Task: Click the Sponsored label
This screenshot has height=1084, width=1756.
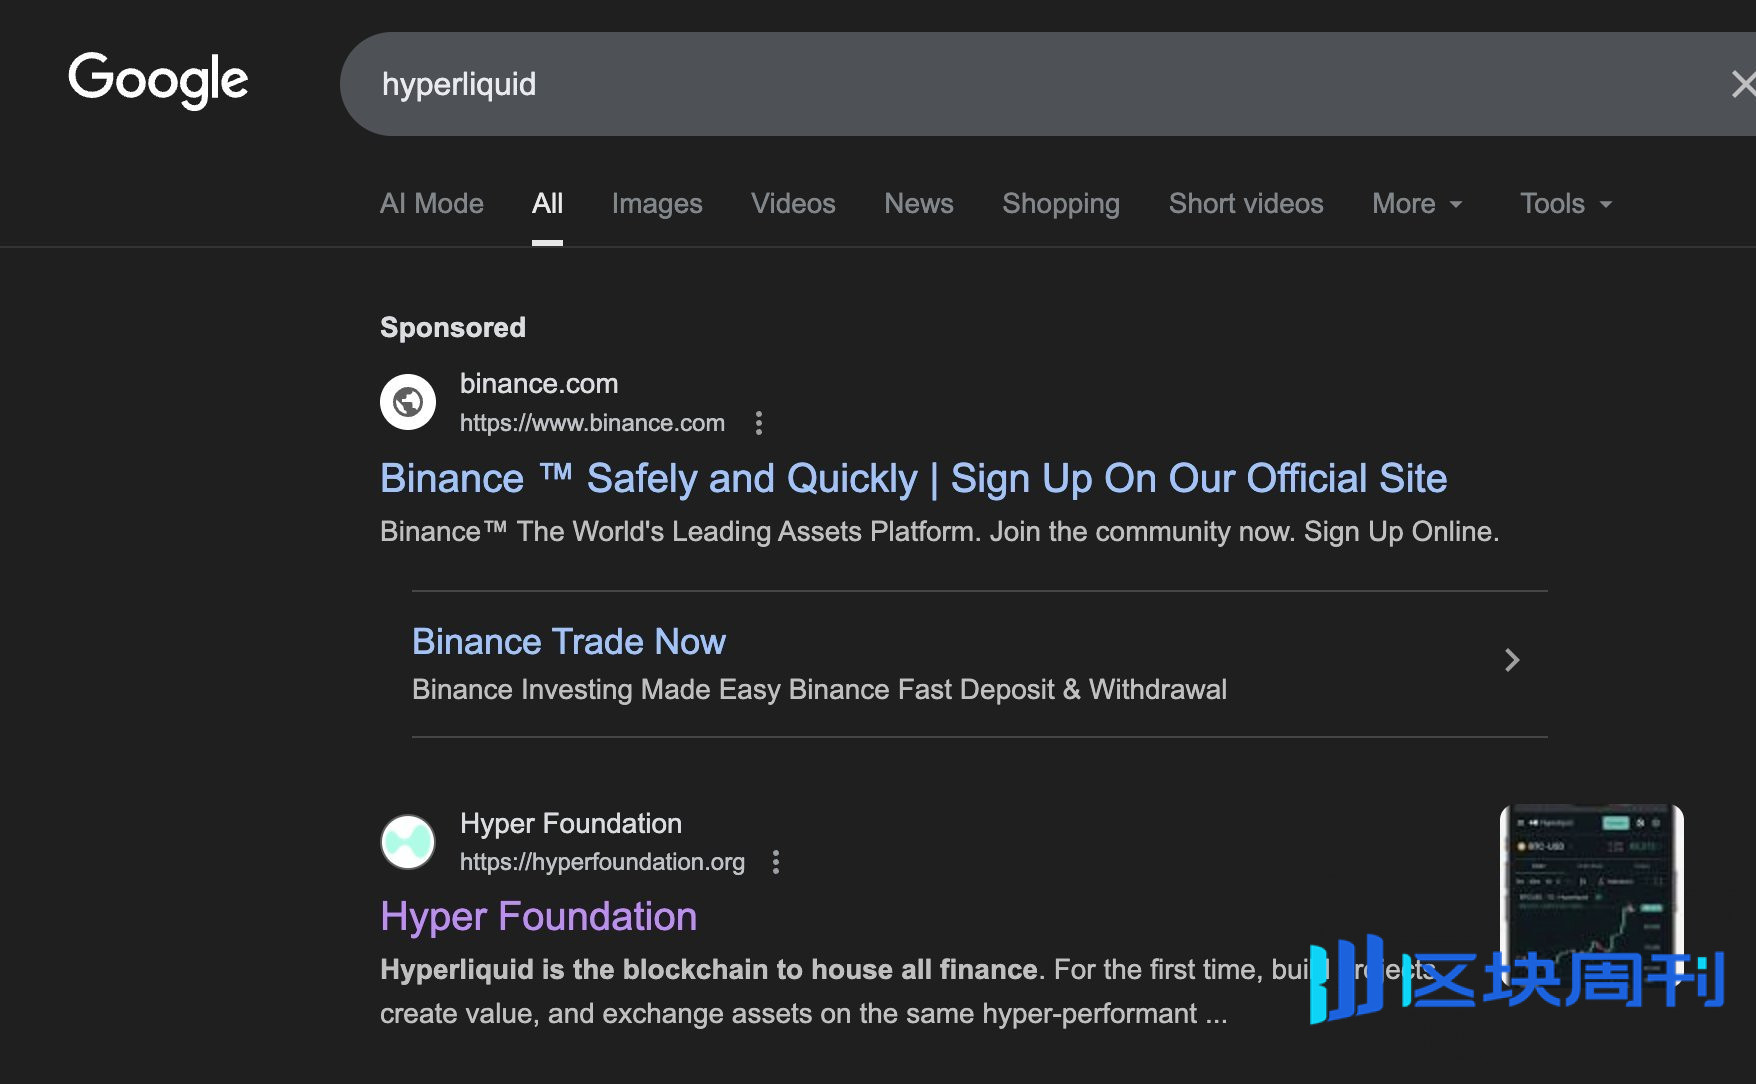Action: pos(453,327)
